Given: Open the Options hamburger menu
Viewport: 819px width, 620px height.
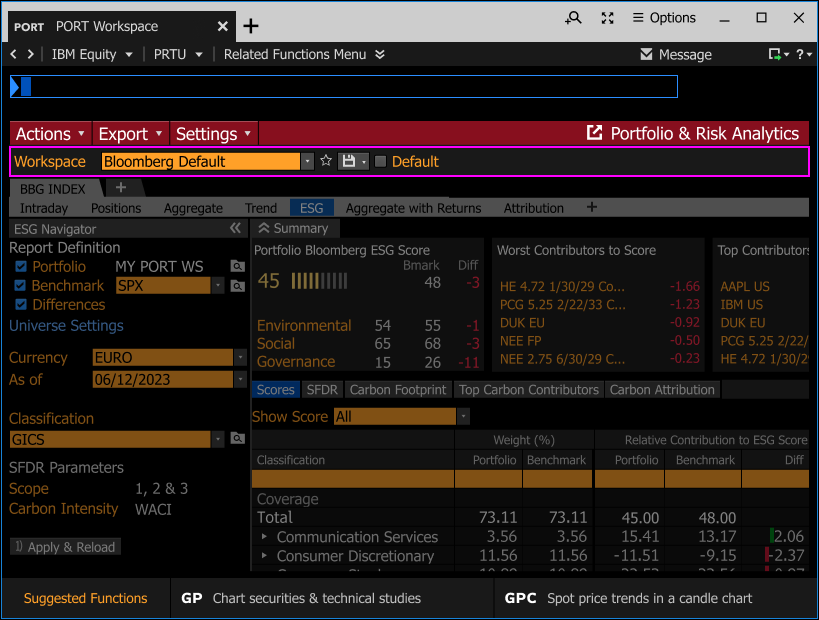Looking at the screenshot, I should 664,18.
